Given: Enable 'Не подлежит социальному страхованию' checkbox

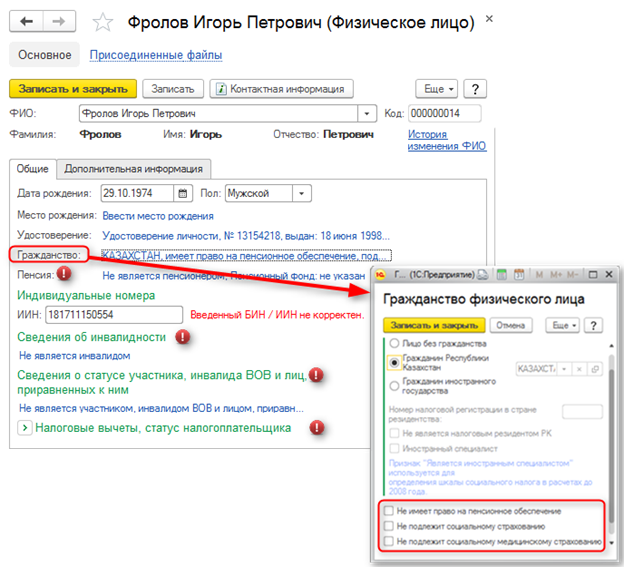Looking at the screenshot, I should (388, 526).
